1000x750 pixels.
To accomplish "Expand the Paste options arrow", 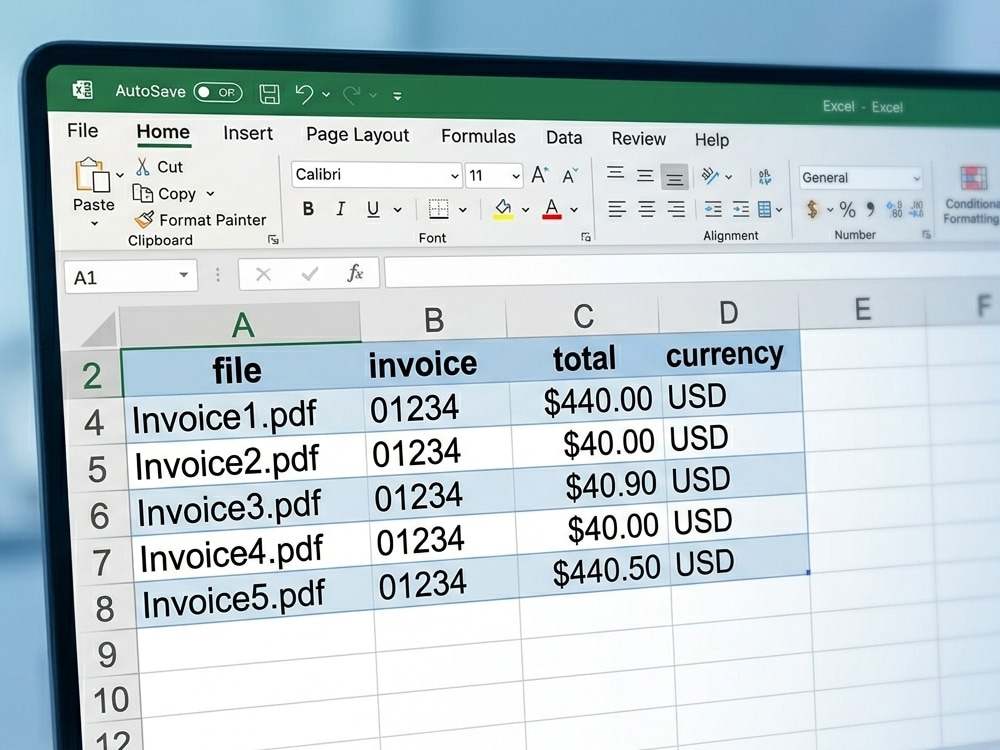I will click(x=94, y=223).
